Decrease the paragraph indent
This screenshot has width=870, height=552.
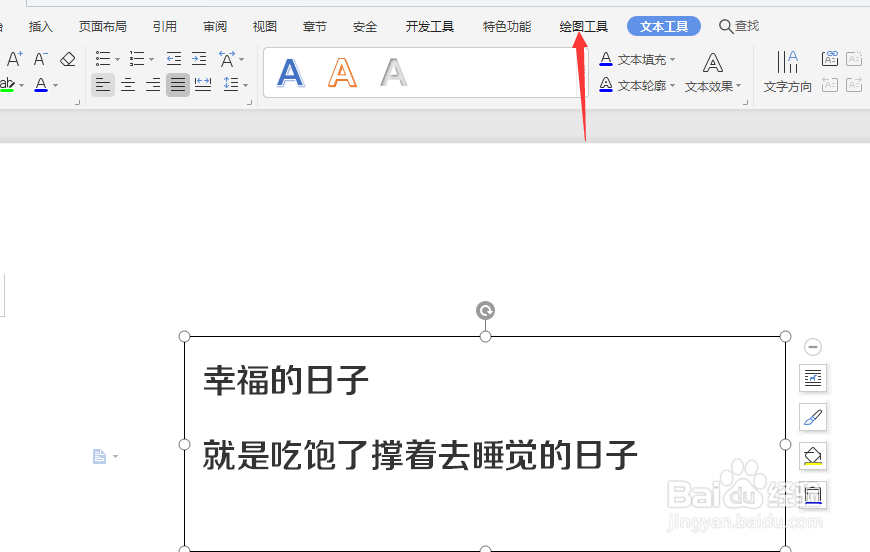[174, 59]
